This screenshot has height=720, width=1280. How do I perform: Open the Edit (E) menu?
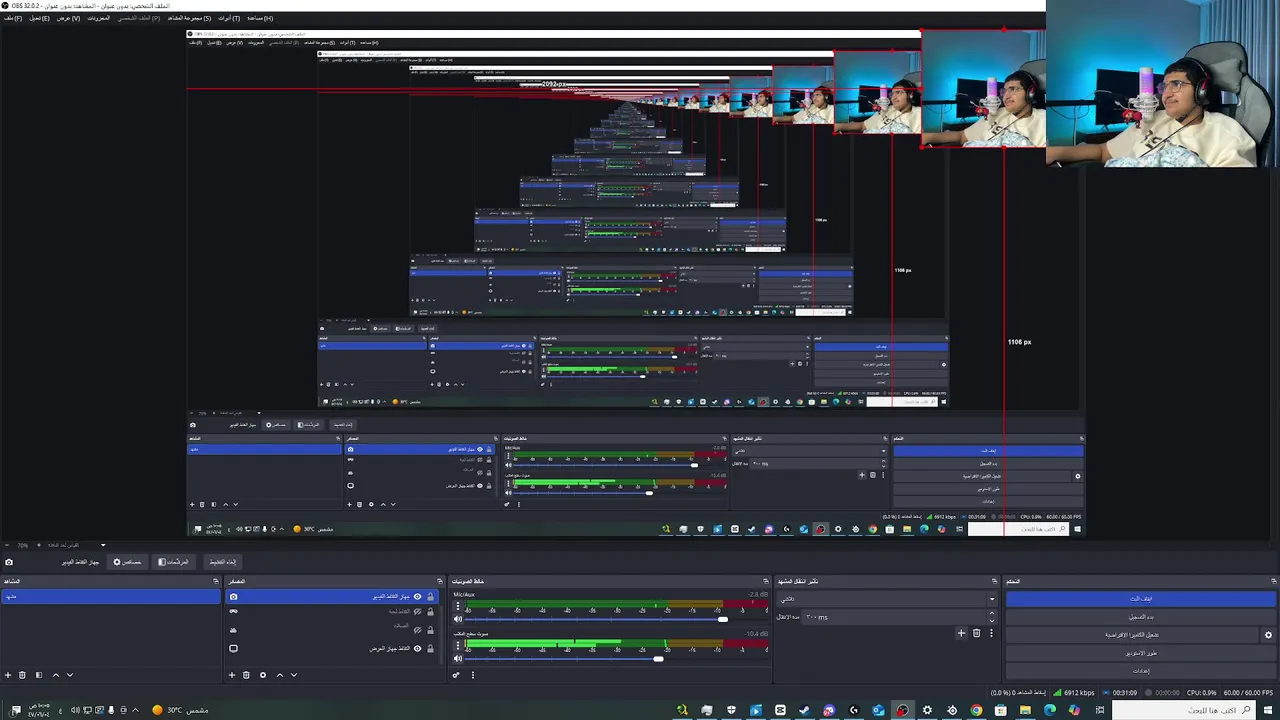(x=39, y=18)
